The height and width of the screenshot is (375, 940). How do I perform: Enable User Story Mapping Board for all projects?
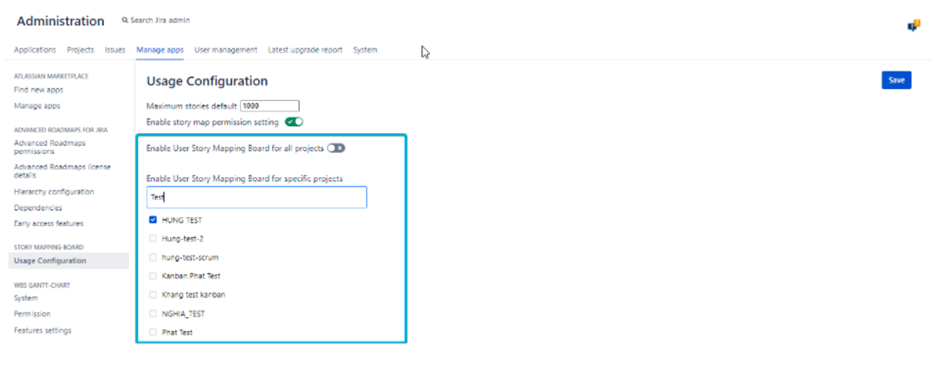tap(336, 148)
